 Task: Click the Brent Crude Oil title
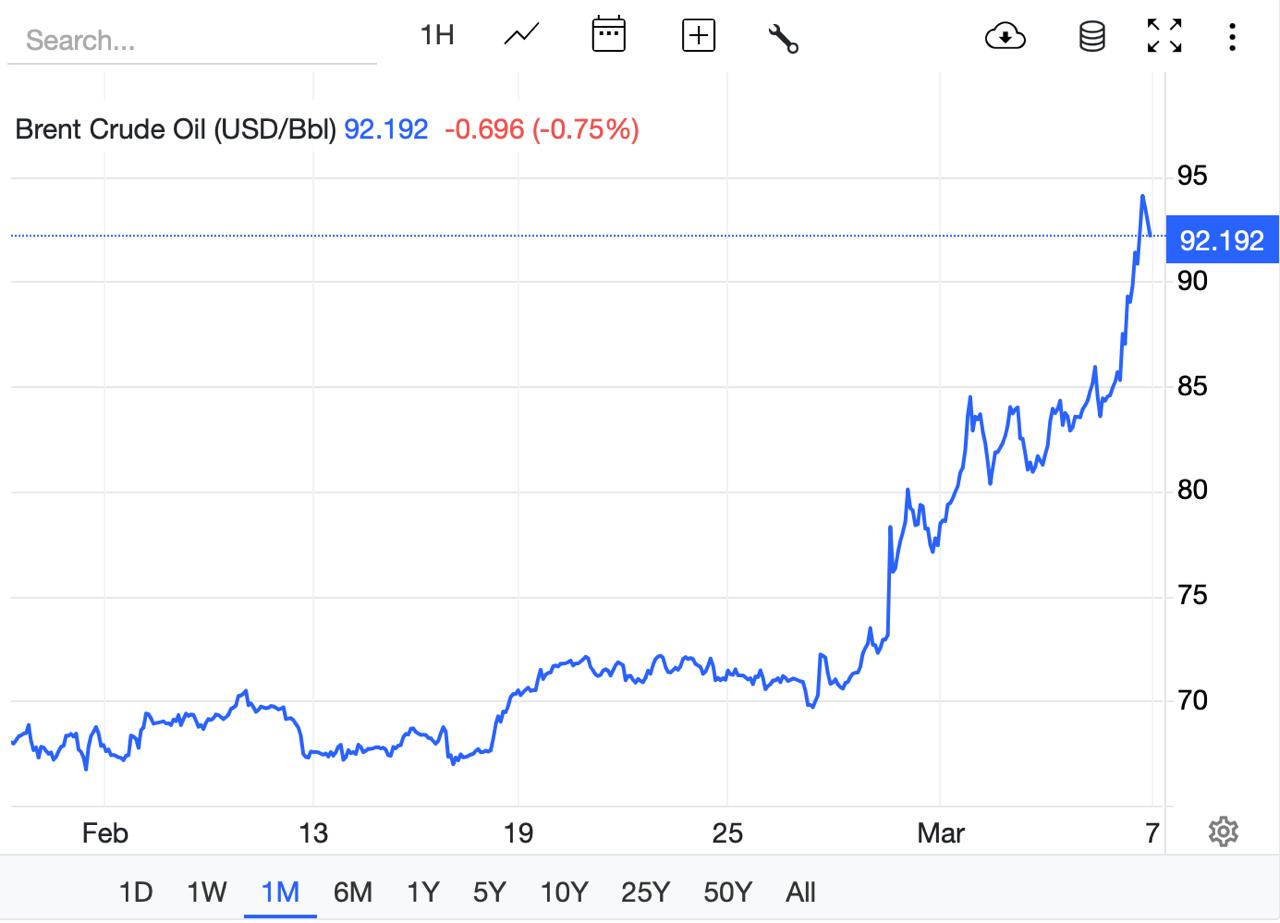tap(175, 129)
